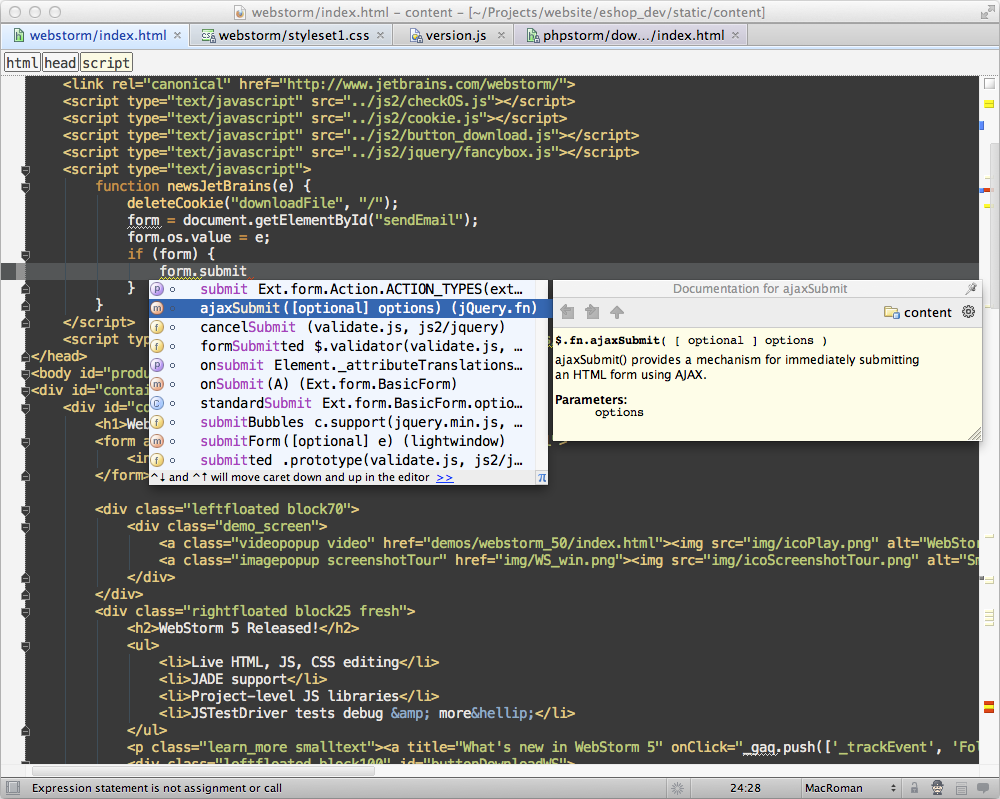Click the editor horizontal scrollbar
The width and height of the screenshot is (1000, 799).
click(204, 771)
